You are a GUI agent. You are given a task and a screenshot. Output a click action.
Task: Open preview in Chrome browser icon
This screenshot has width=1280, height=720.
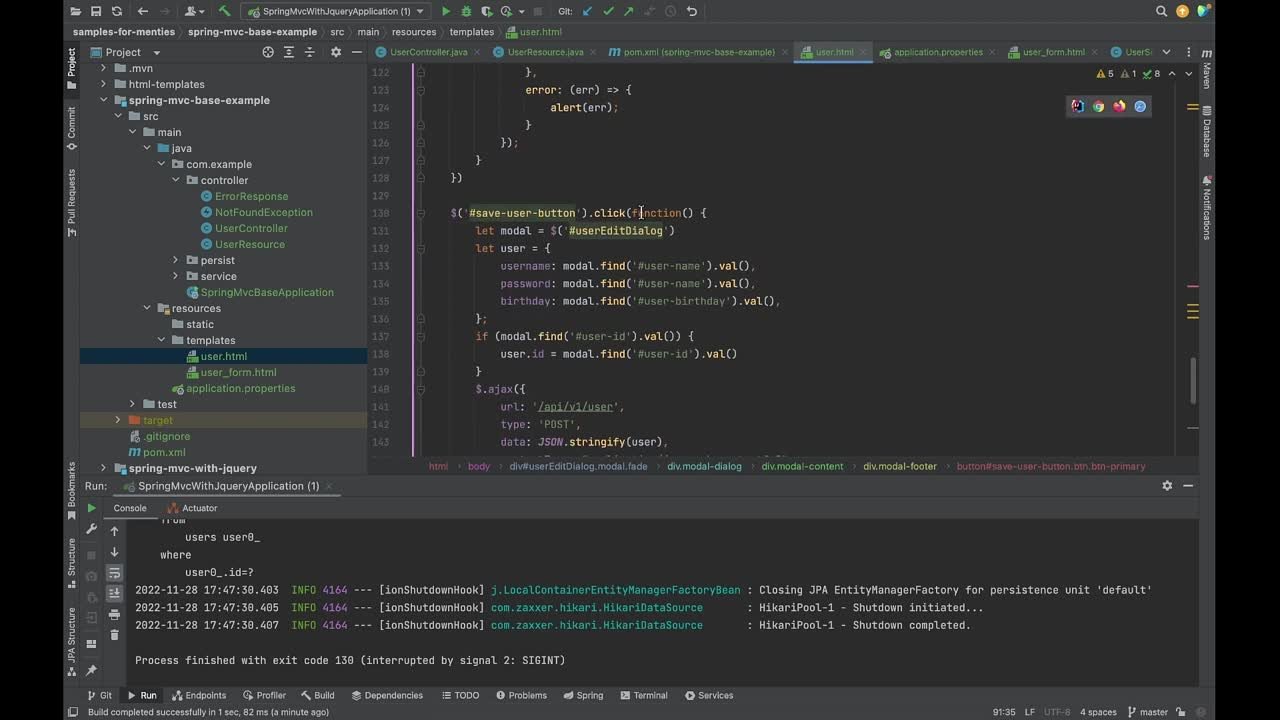pyautogui.click(x=1098, y=106)
